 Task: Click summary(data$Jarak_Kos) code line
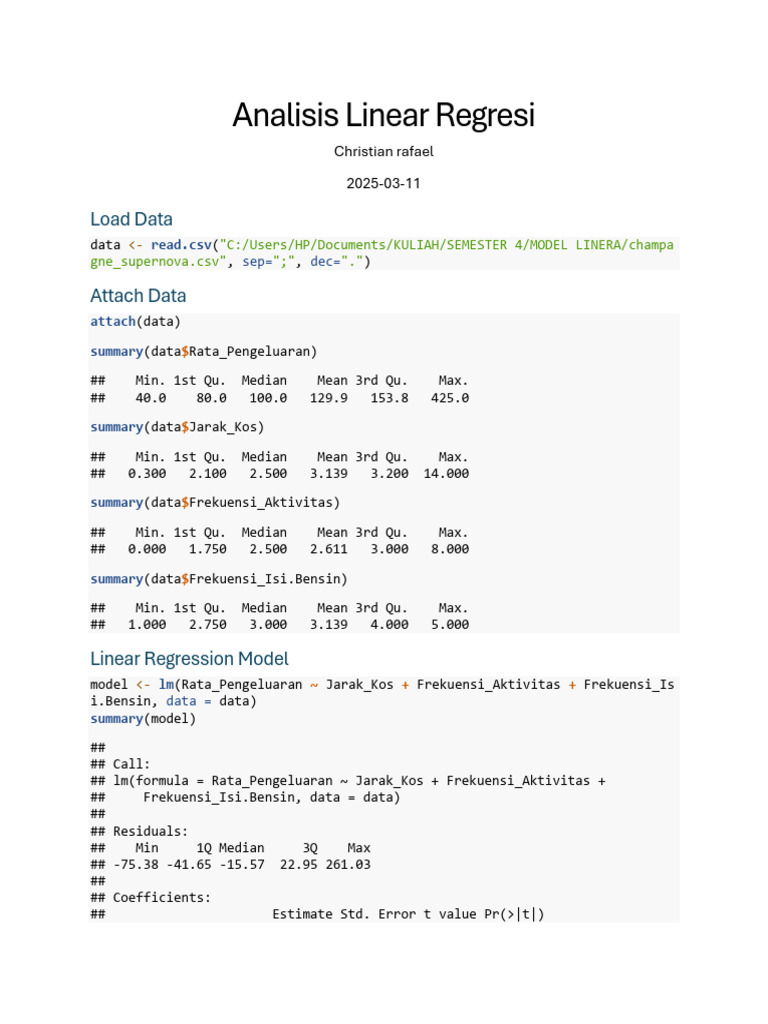(x=177, y=427)
